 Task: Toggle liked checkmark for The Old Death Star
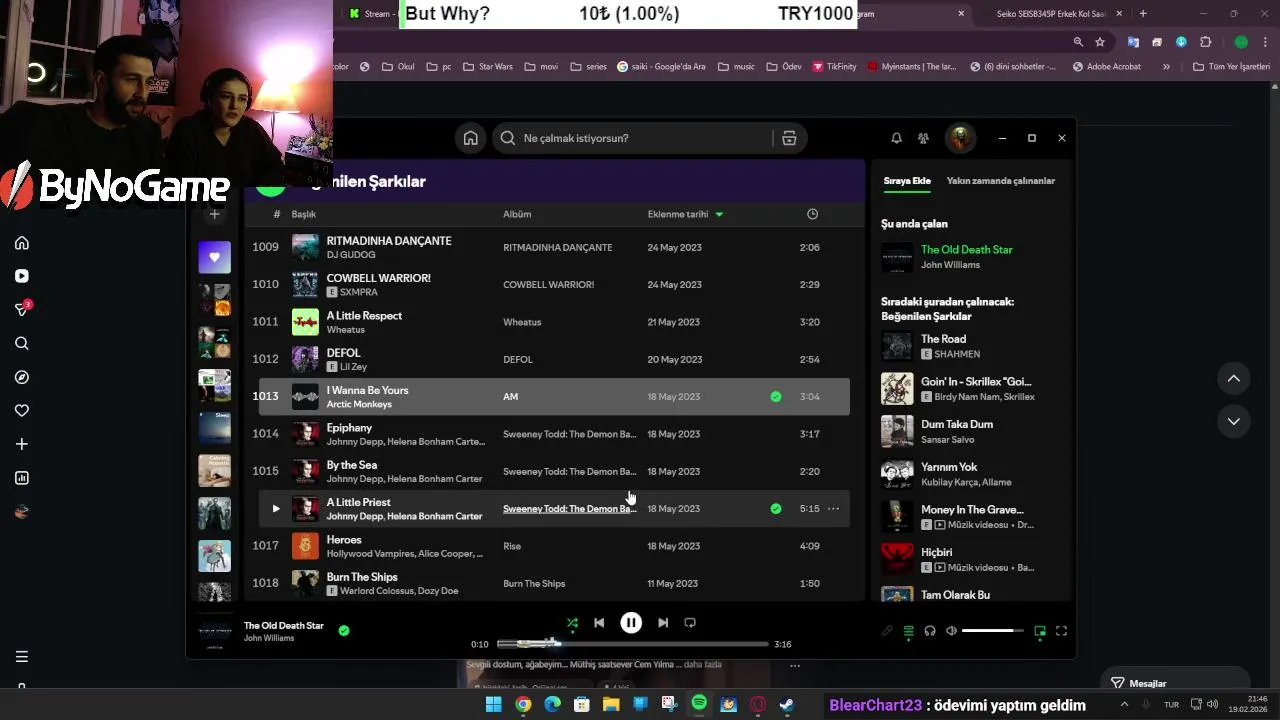(344, 631)
